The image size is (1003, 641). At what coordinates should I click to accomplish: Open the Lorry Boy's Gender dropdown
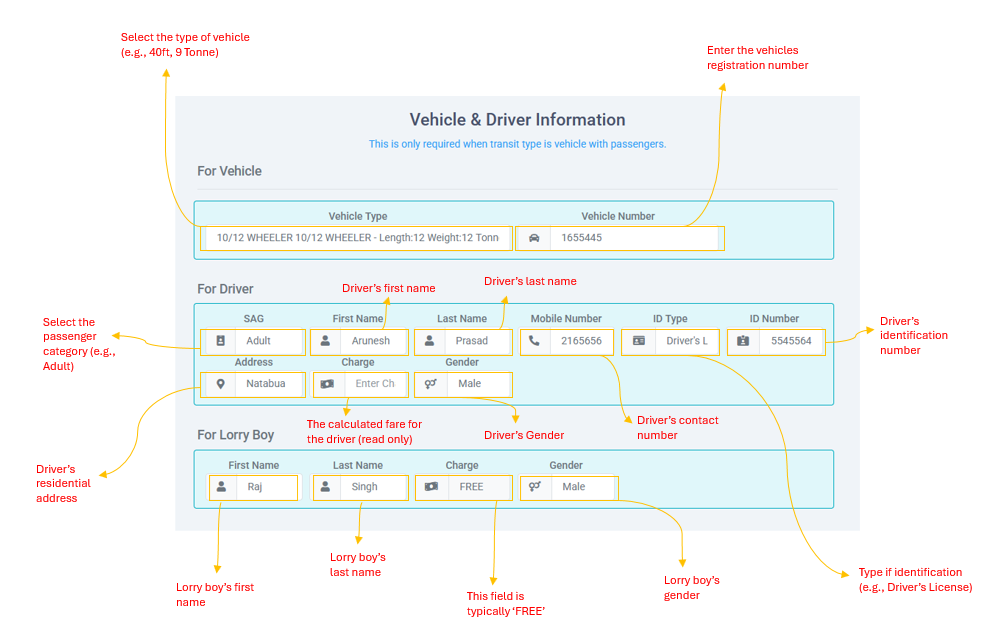(580, 487)
